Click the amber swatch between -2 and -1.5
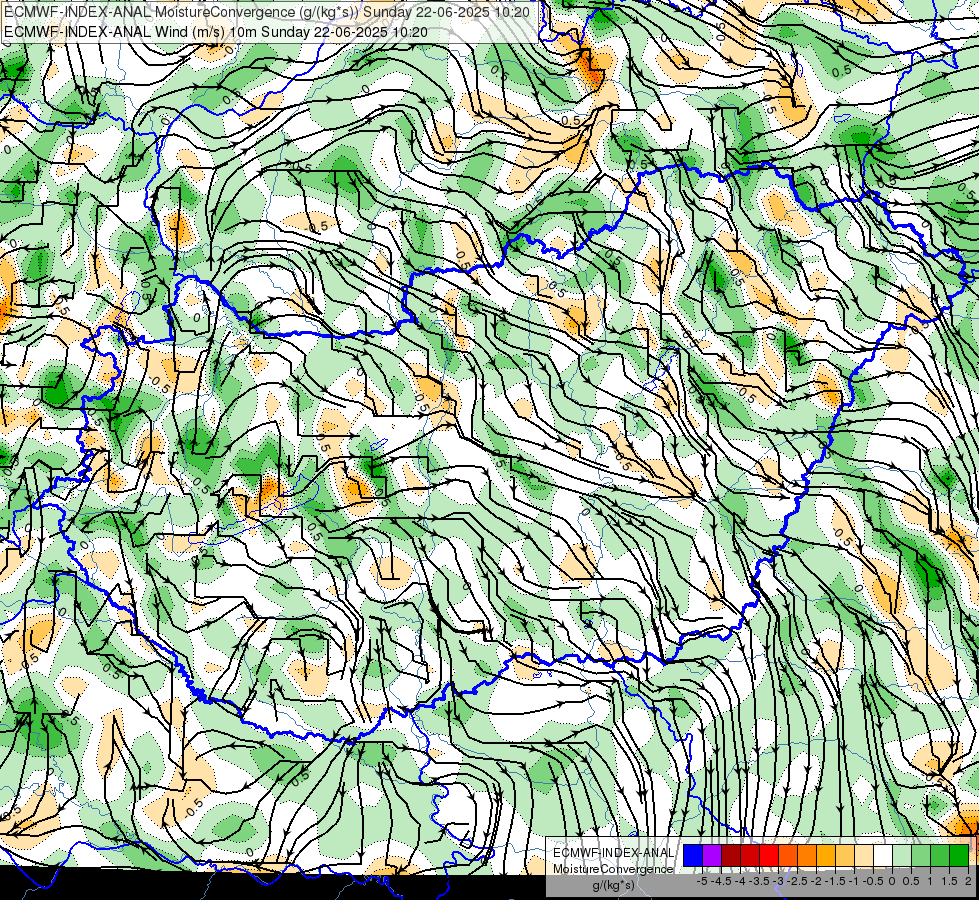The height and width of the screenshot is (900, 979). pos(826,855)
